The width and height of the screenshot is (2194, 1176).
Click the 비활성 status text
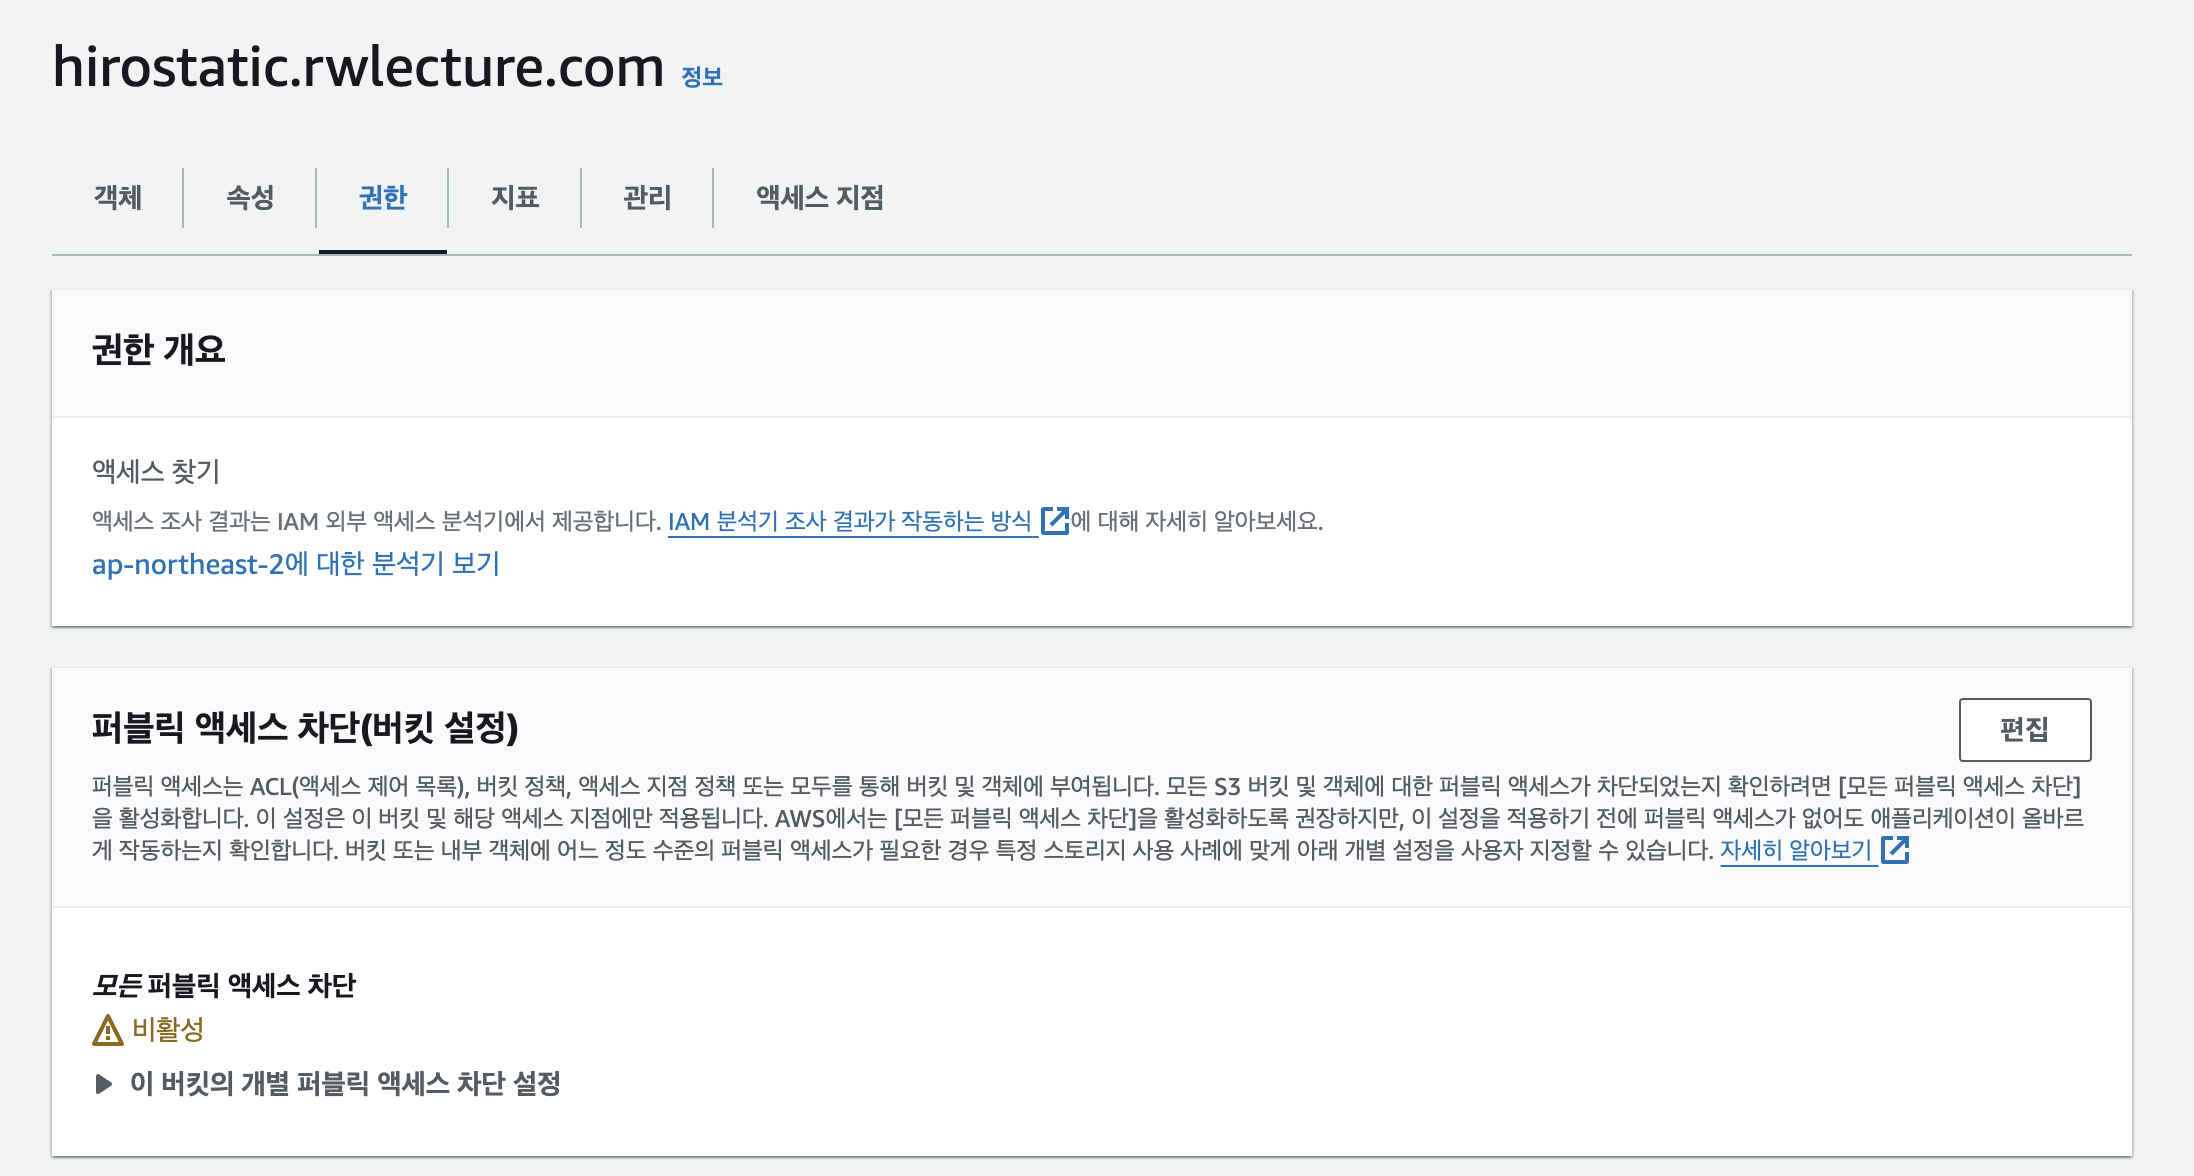168,1029
